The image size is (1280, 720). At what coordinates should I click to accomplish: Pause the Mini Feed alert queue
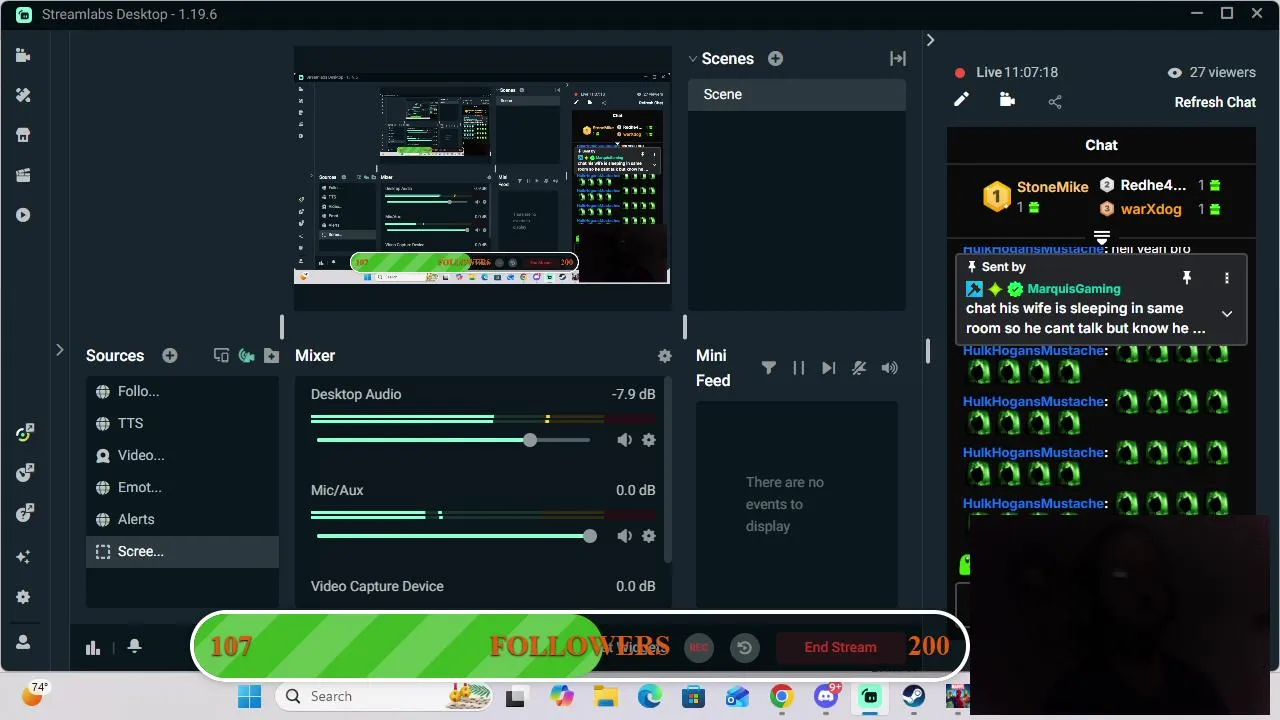pyautogui.click(x=799, y=368)
